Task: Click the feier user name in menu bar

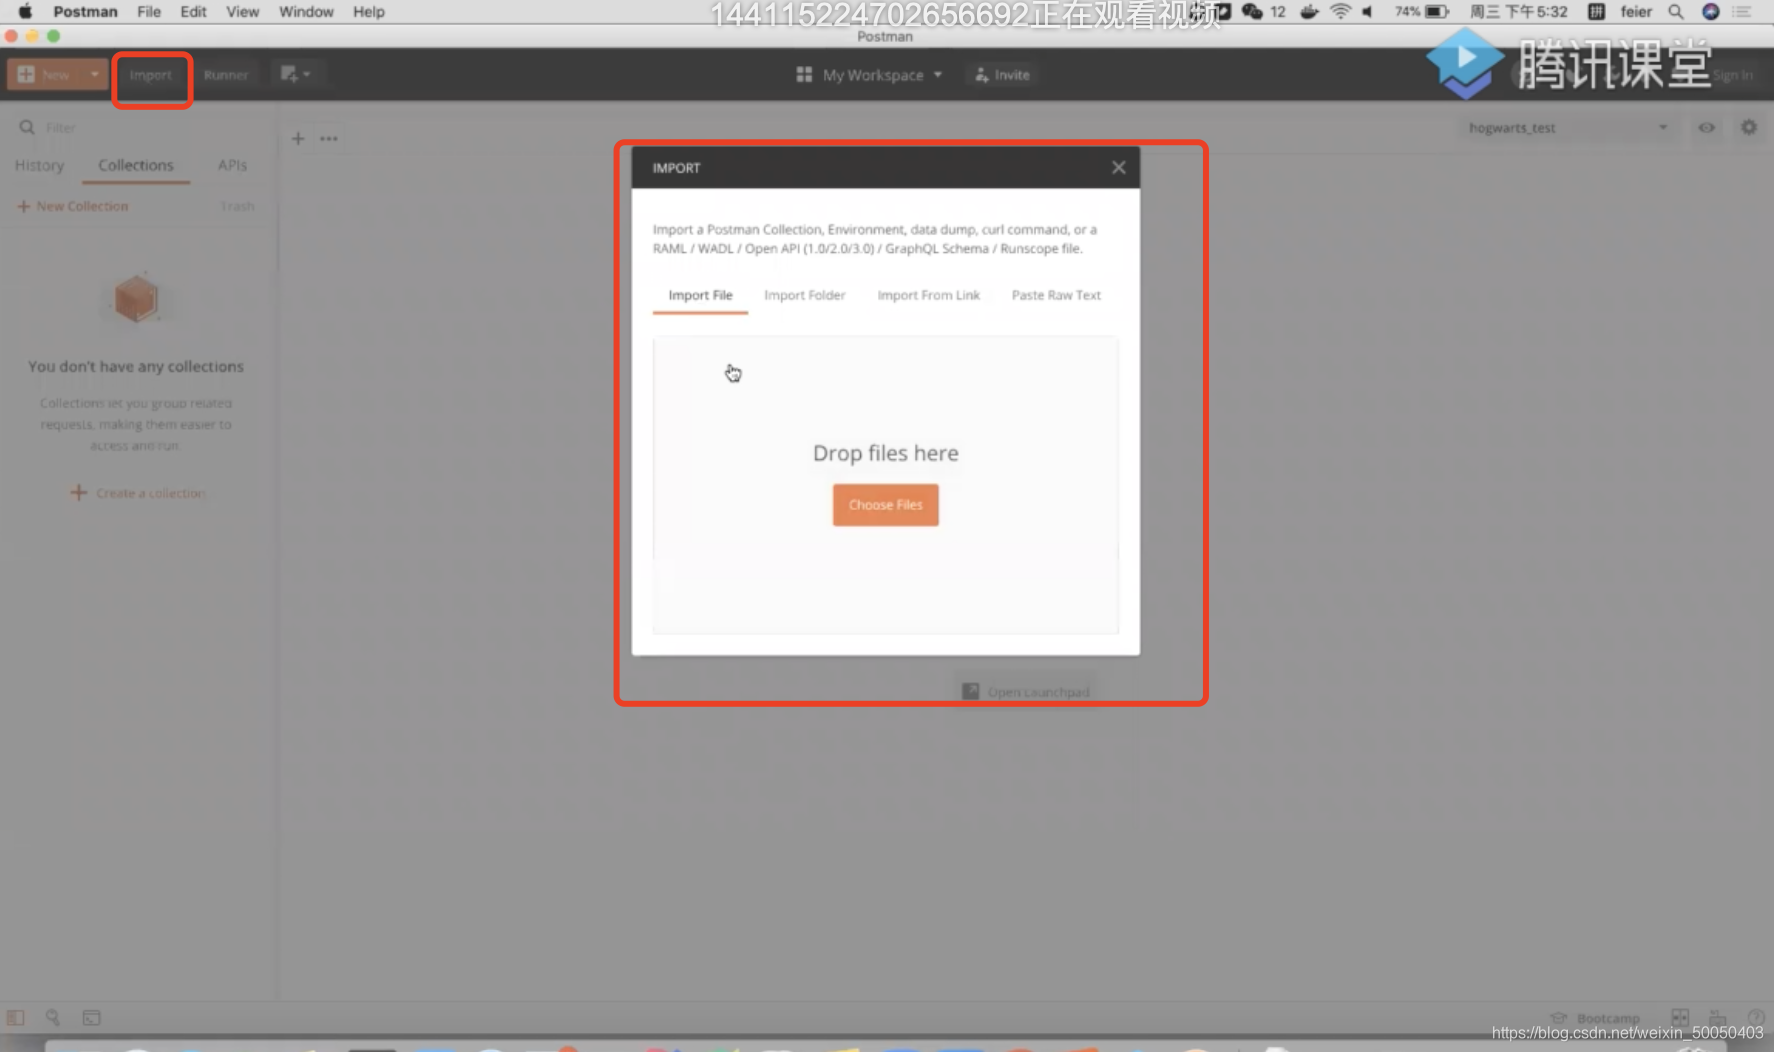Action: 1636,12
